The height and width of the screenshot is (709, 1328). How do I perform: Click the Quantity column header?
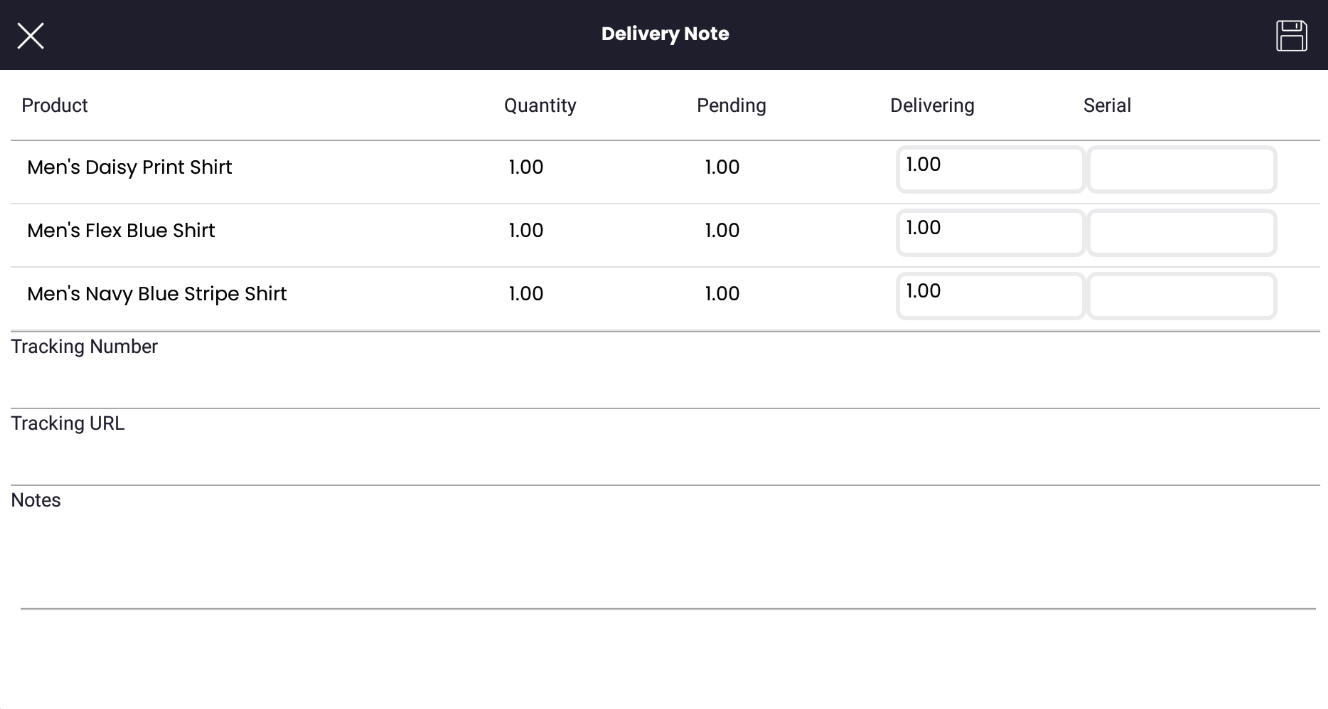pyautogui.click(x=540, y=105)
